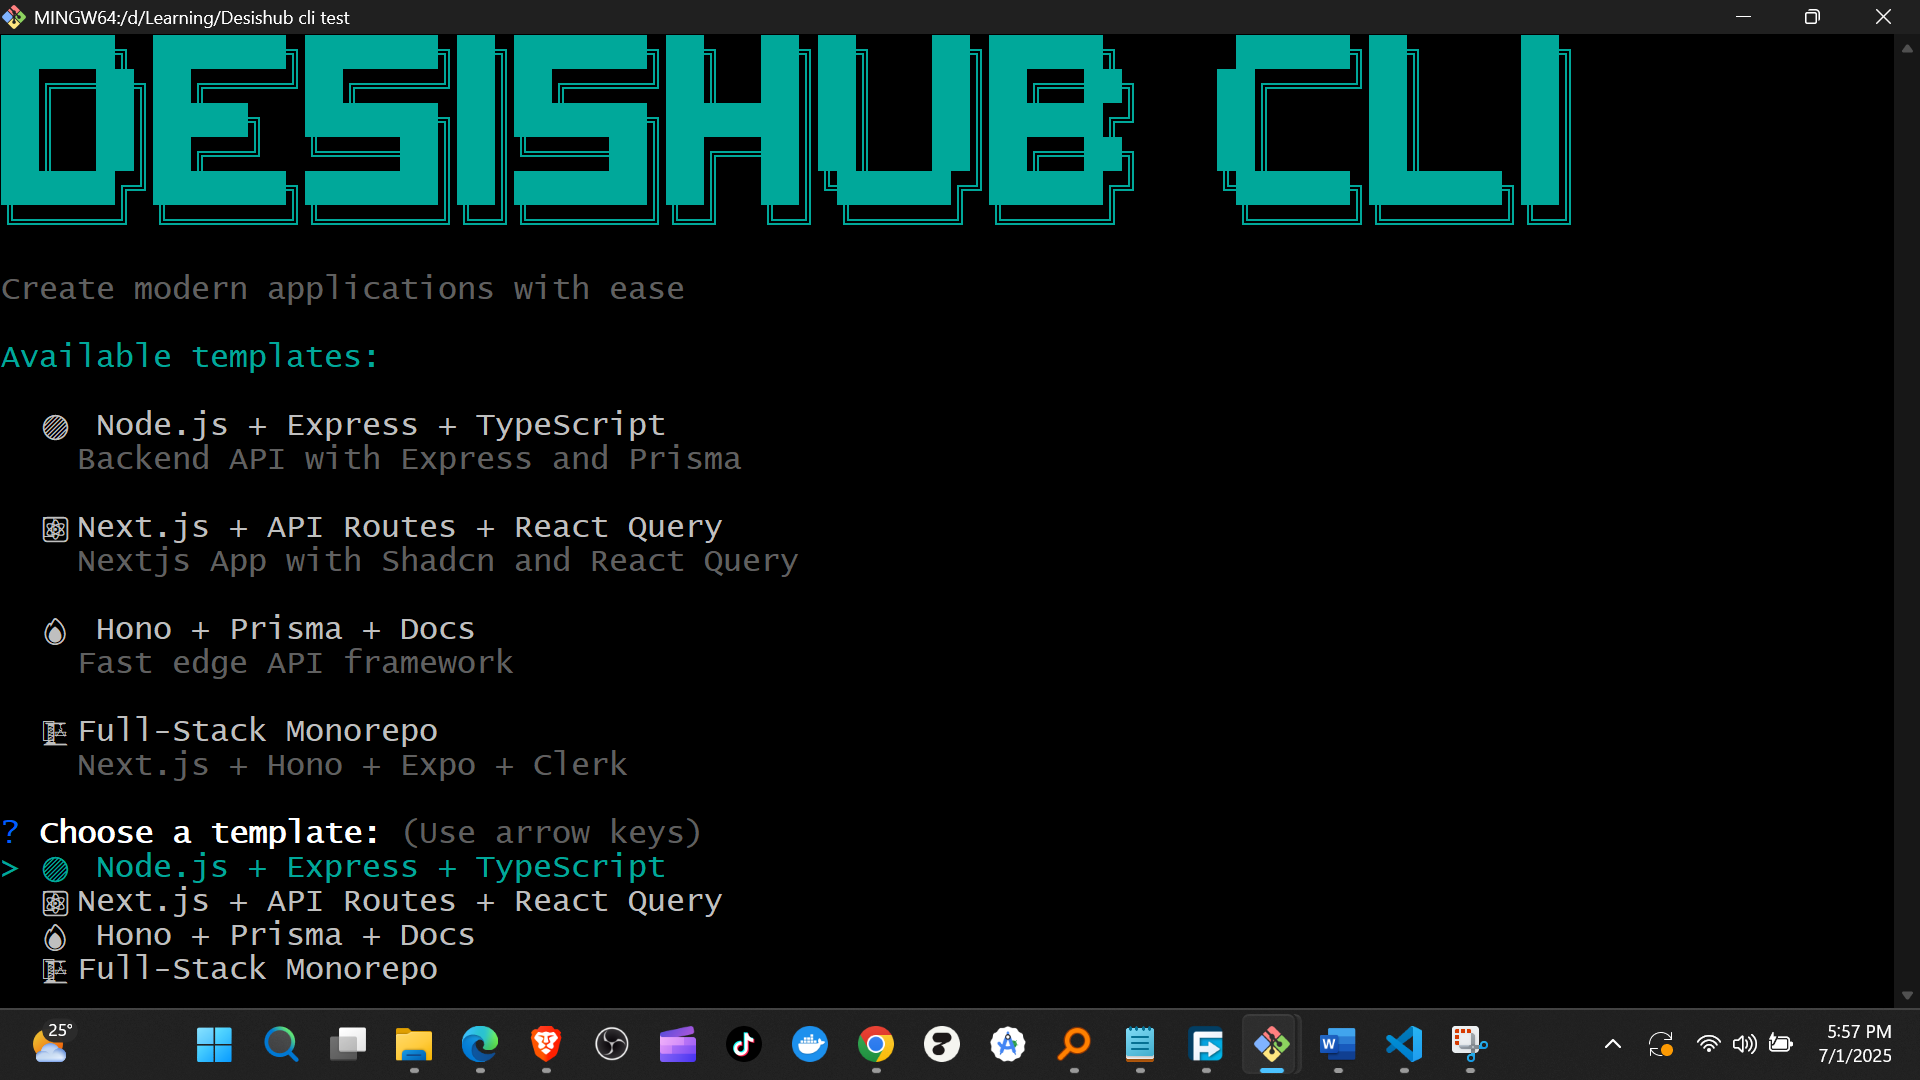Click the terminal scrollbar down arrow
1920x1080 pixels.
point(1907,996)
